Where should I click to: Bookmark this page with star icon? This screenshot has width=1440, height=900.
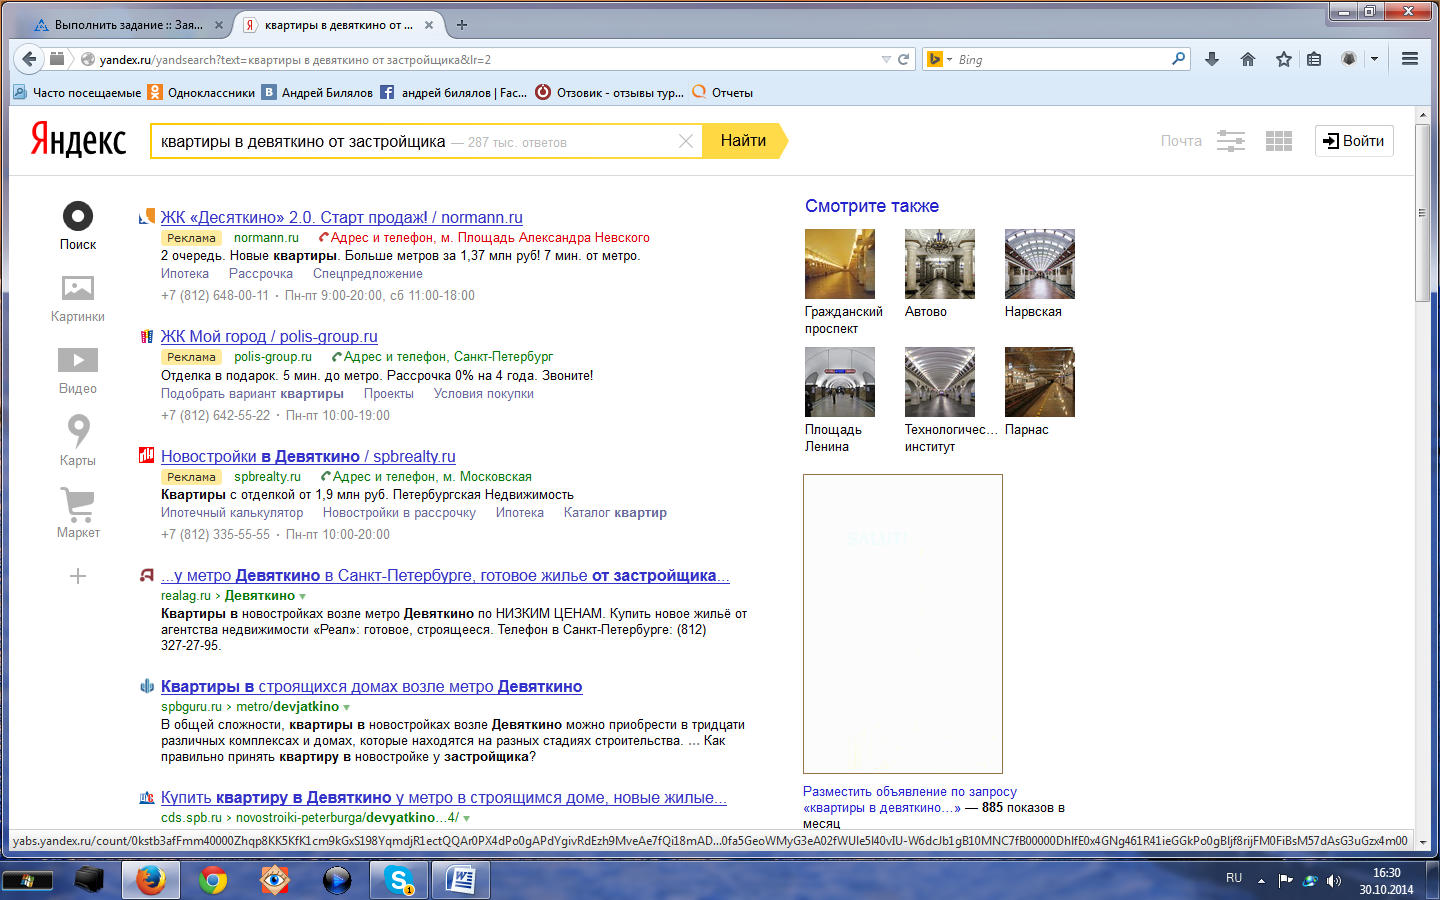point(1284,59)
